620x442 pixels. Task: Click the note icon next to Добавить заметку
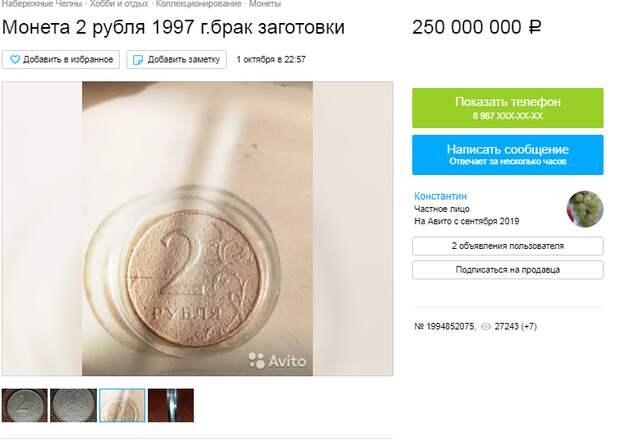pos(138,60)
